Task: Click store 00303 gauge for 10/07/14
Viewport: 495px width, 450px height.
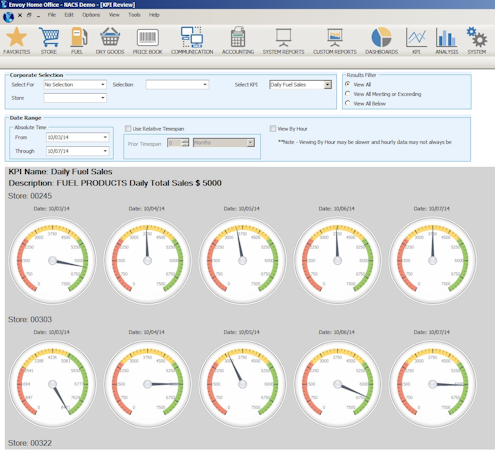Action: [x=432, y=384]
